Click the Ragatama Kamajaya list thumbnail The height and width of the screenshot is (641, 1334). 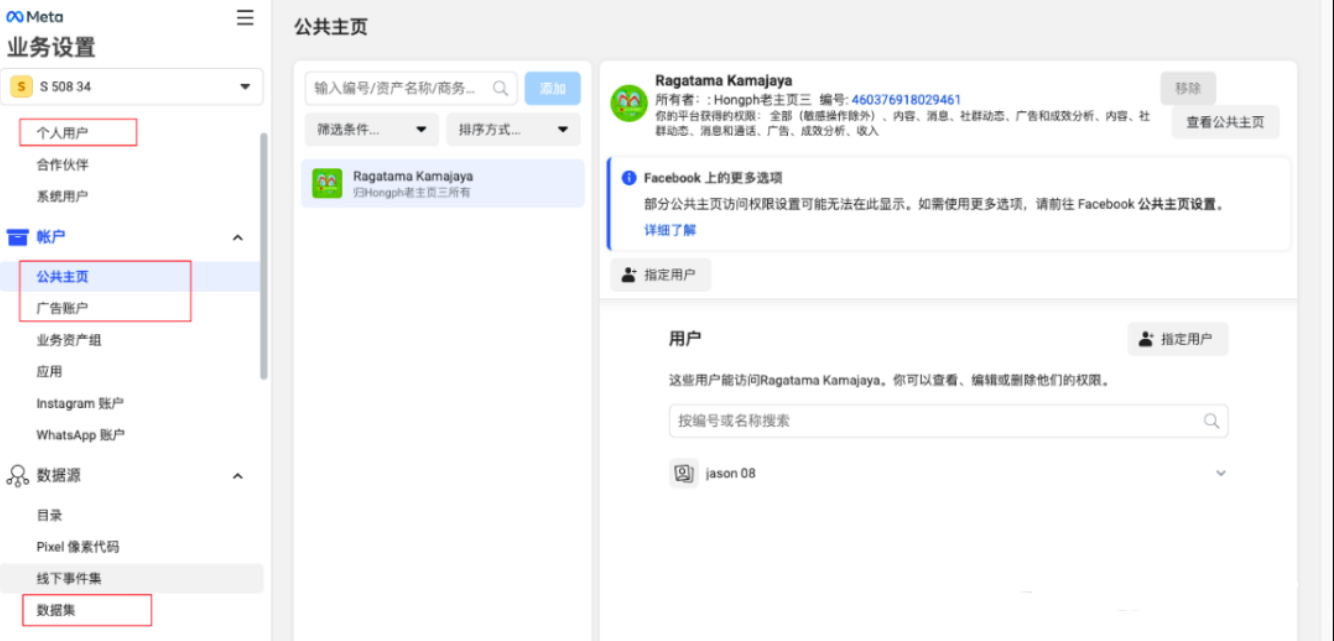point(327,183)
